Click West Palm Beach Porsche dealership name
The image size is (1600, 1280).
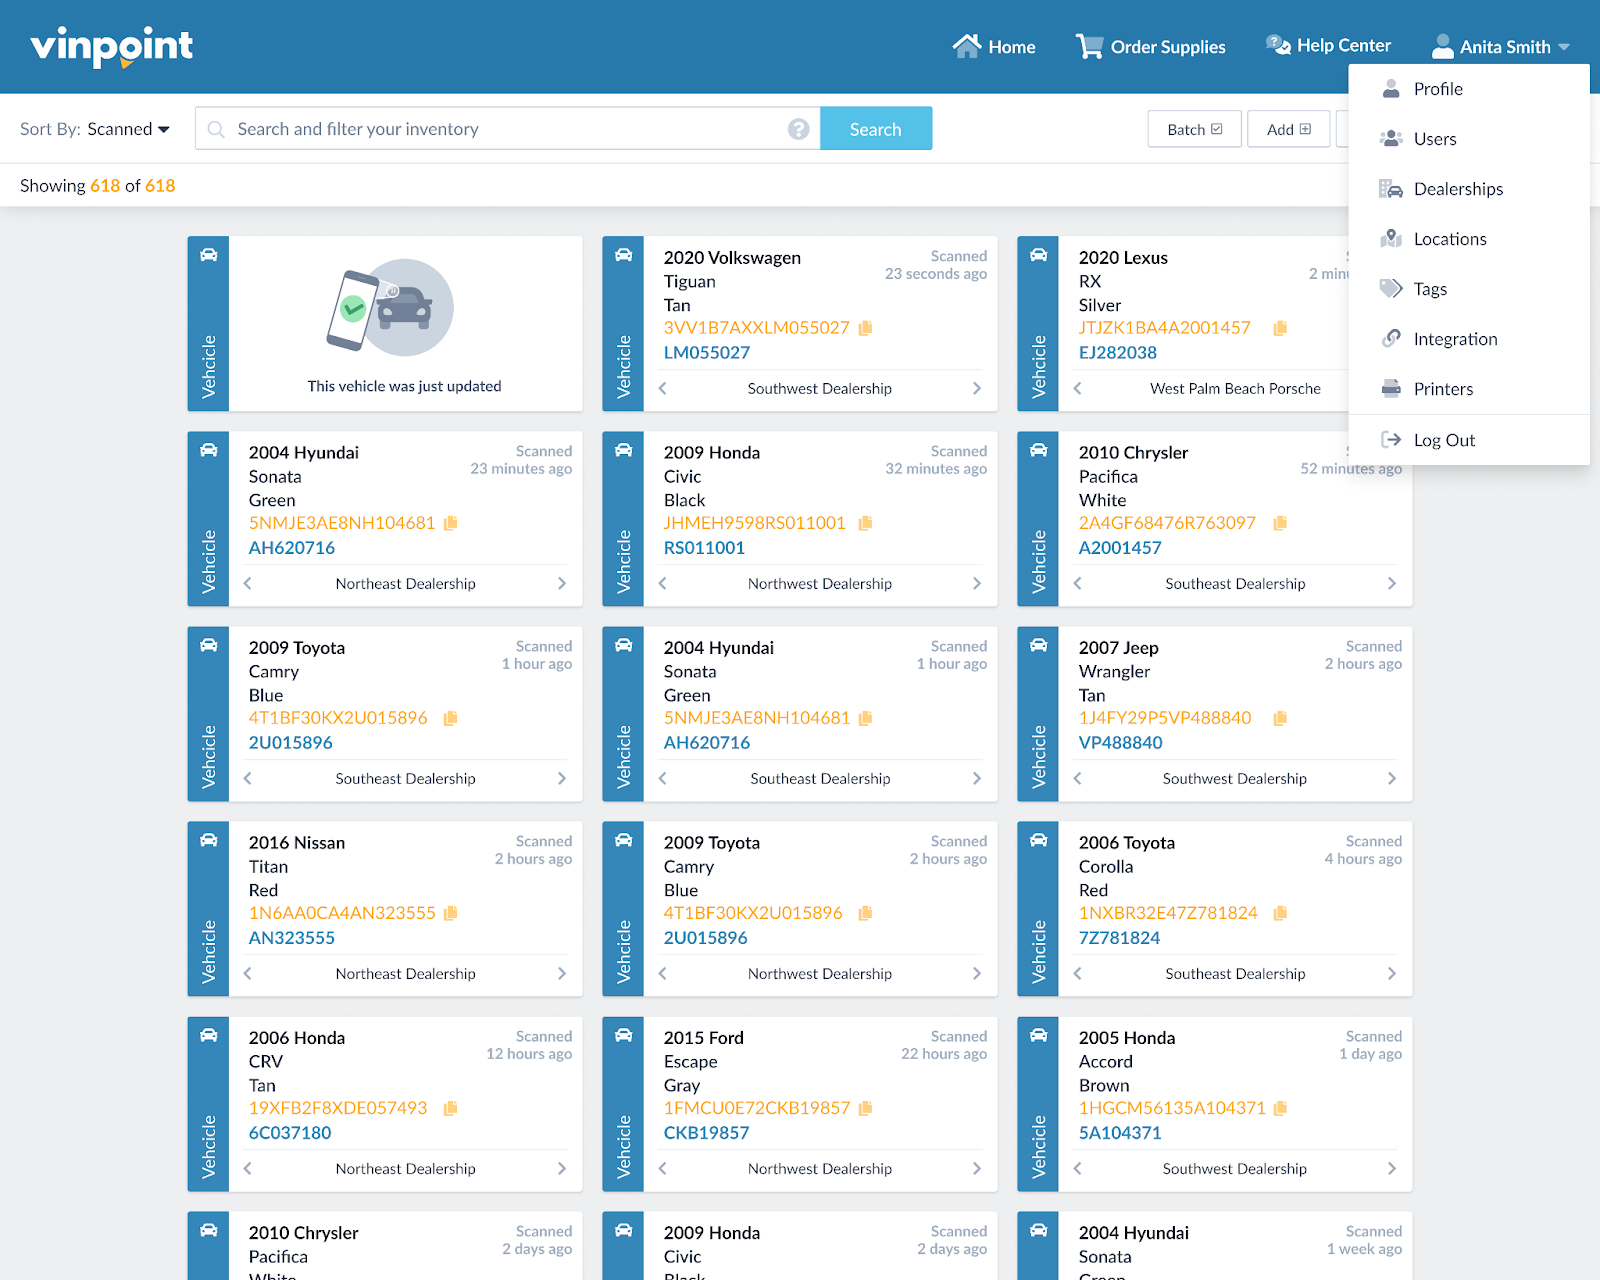pyautogui.click(x=1235, y=388)
